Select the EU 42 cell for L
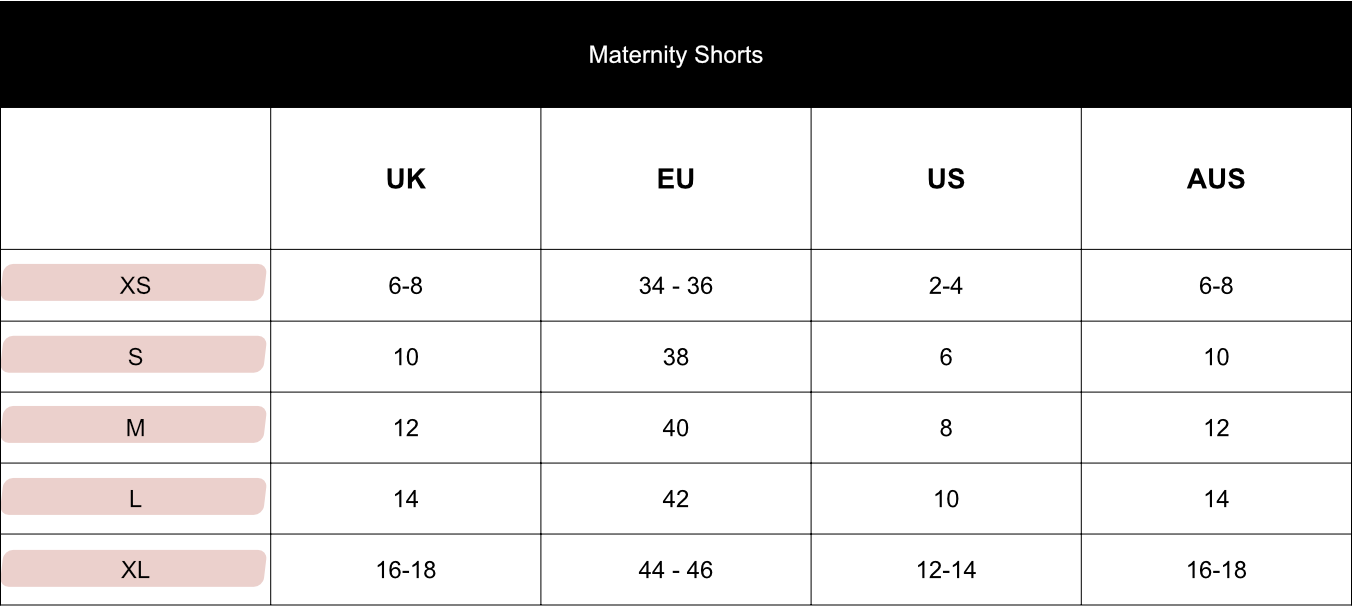 676,499
